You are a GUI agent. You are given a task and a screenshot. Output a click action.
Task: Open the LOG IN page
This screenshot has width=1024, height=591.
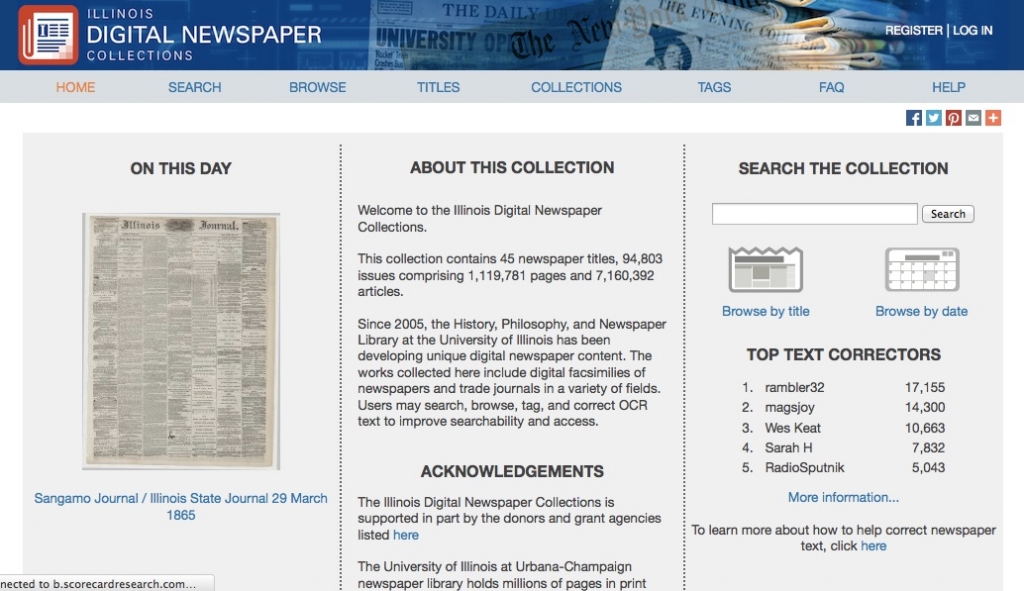971,30
